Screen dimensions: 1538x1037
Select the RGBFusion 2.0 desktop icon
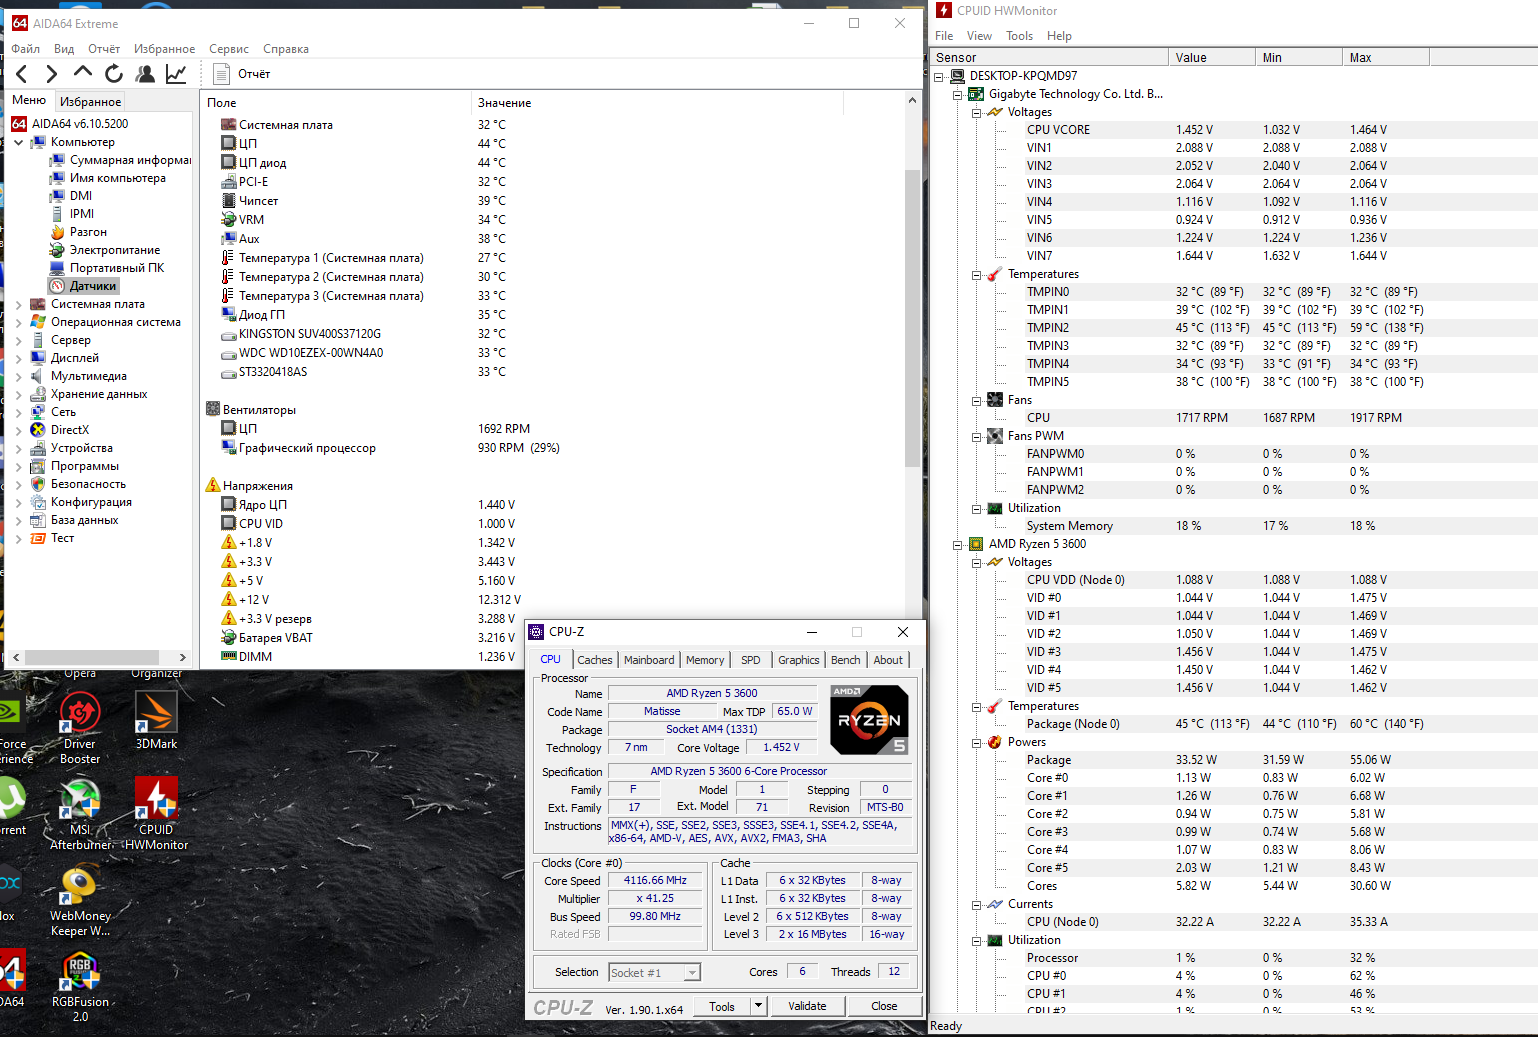tap(80, 986)
